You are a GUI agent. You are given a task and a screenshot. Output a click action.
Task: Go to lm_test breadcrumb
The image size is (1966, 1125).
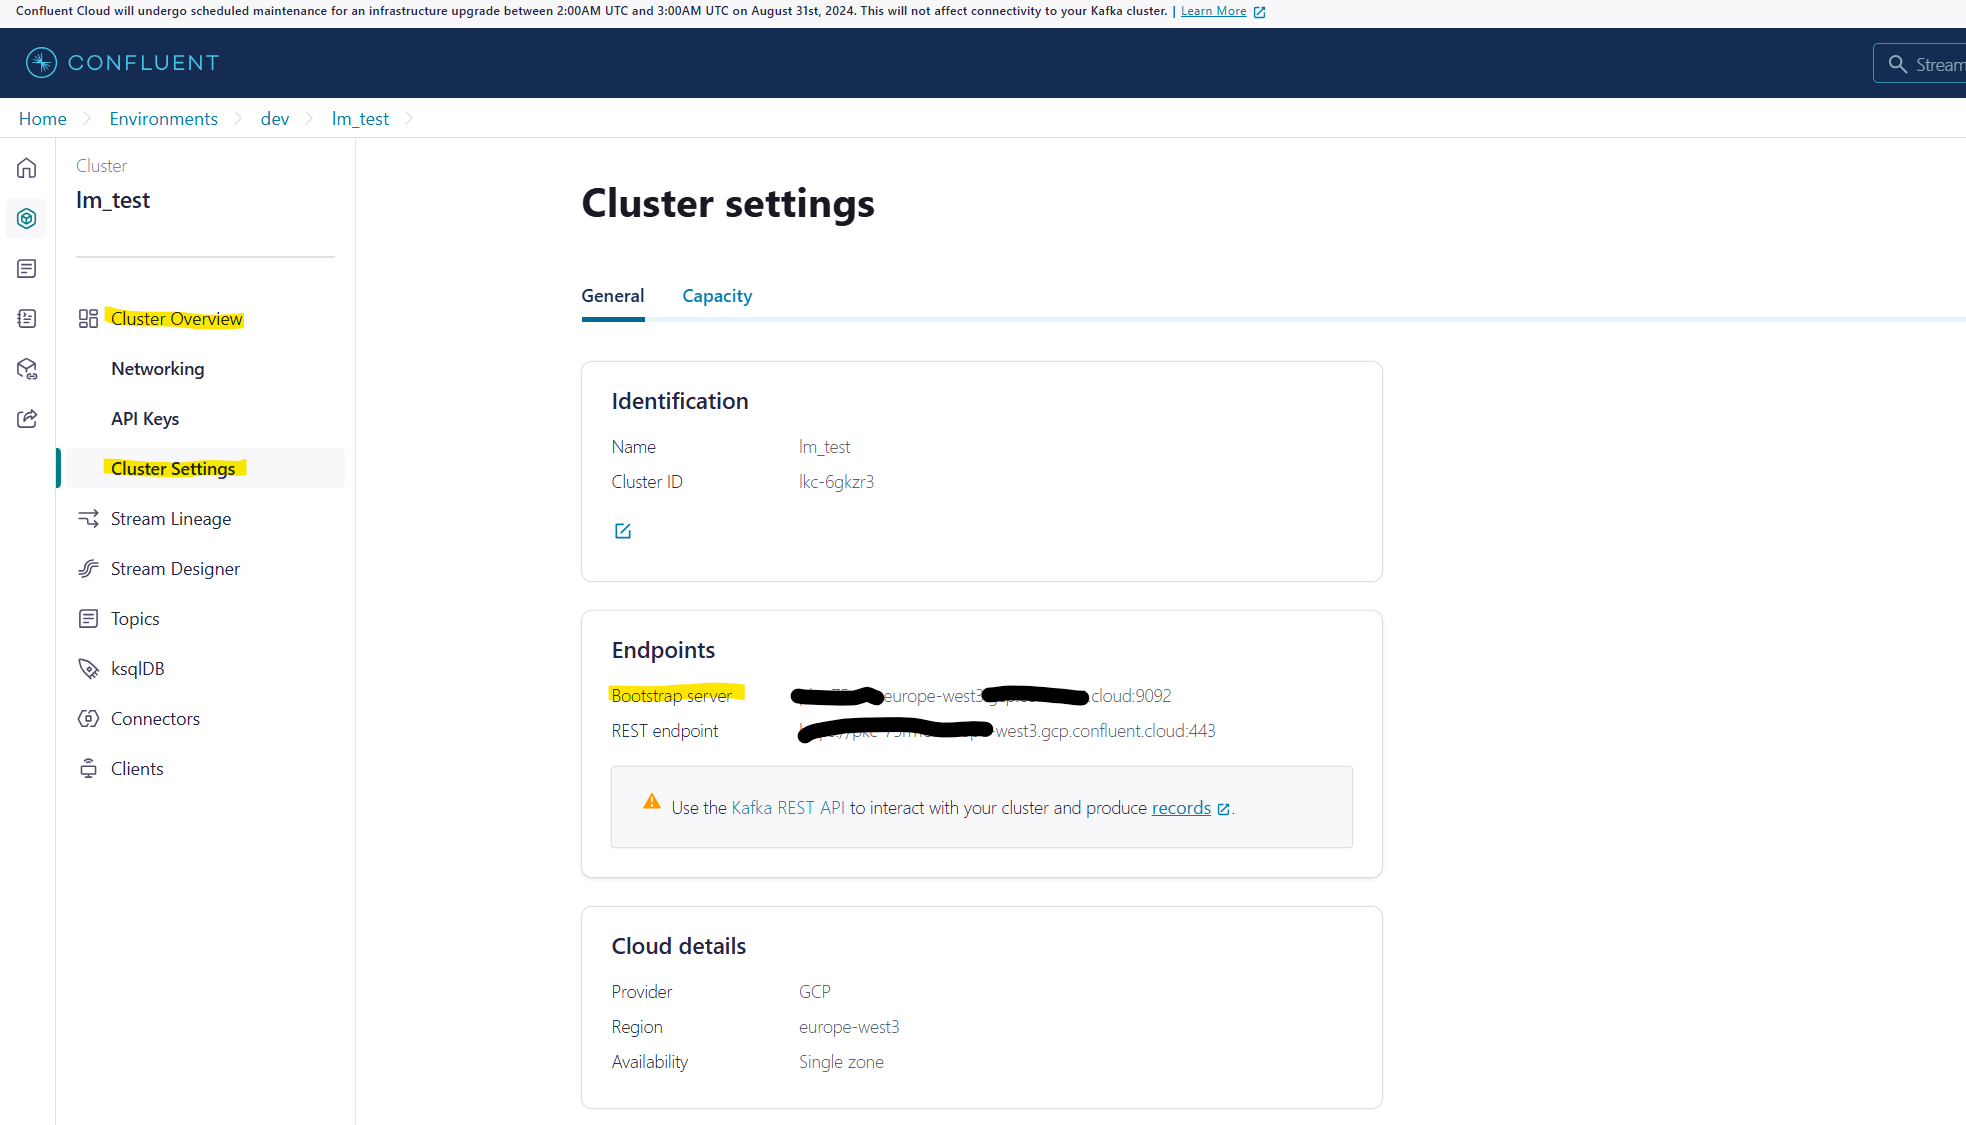coord(360,118)
